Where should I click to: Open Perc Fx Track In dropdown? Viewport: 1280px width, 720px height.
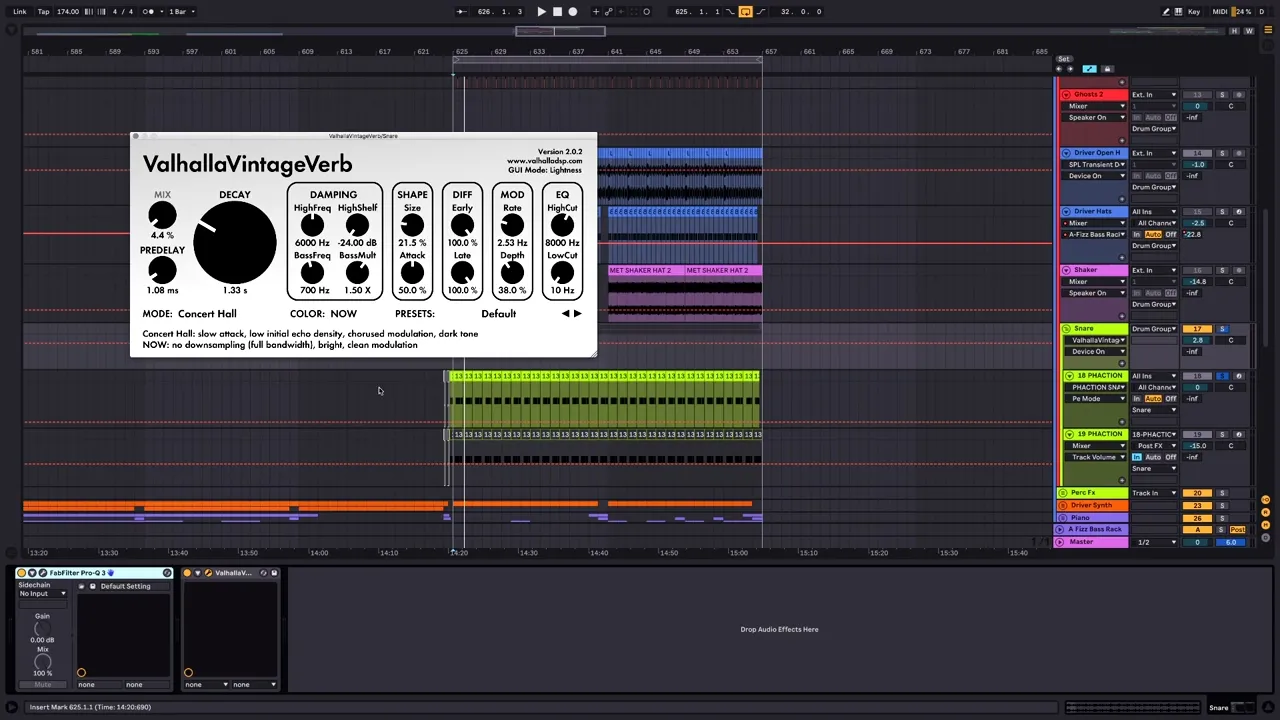point(1154,493)
